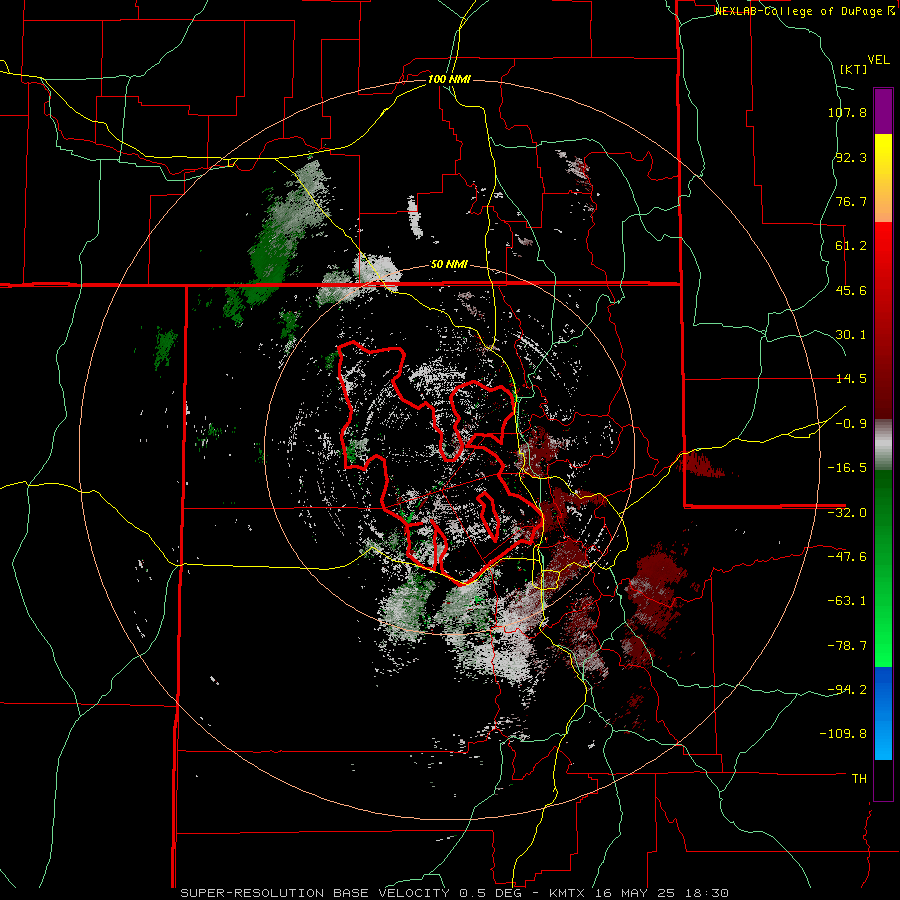Click the -0.9 velocity scale value
The height and width of the screenshot is (900, 900).
851,424
